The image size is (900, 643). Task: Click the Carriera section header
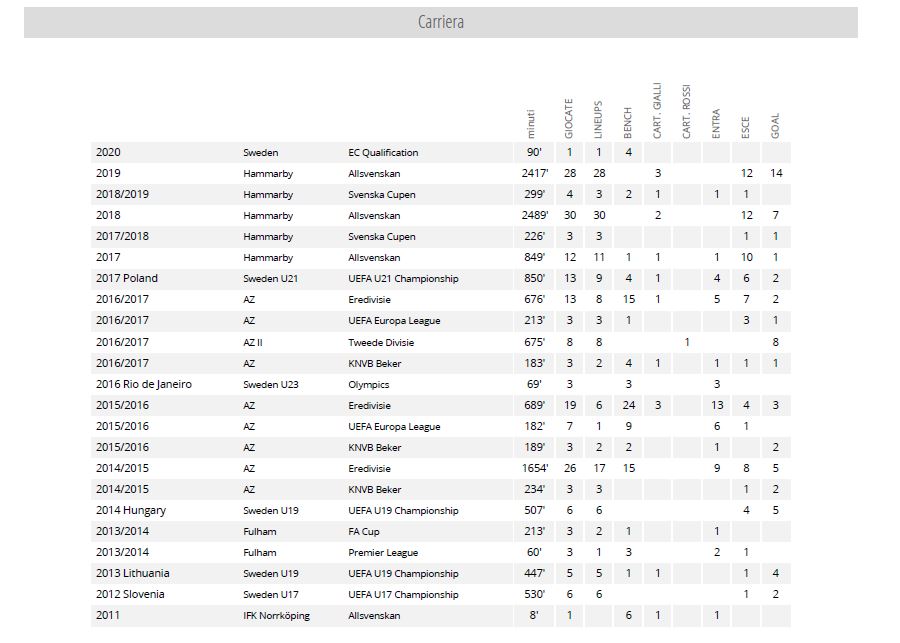point(441,22)
